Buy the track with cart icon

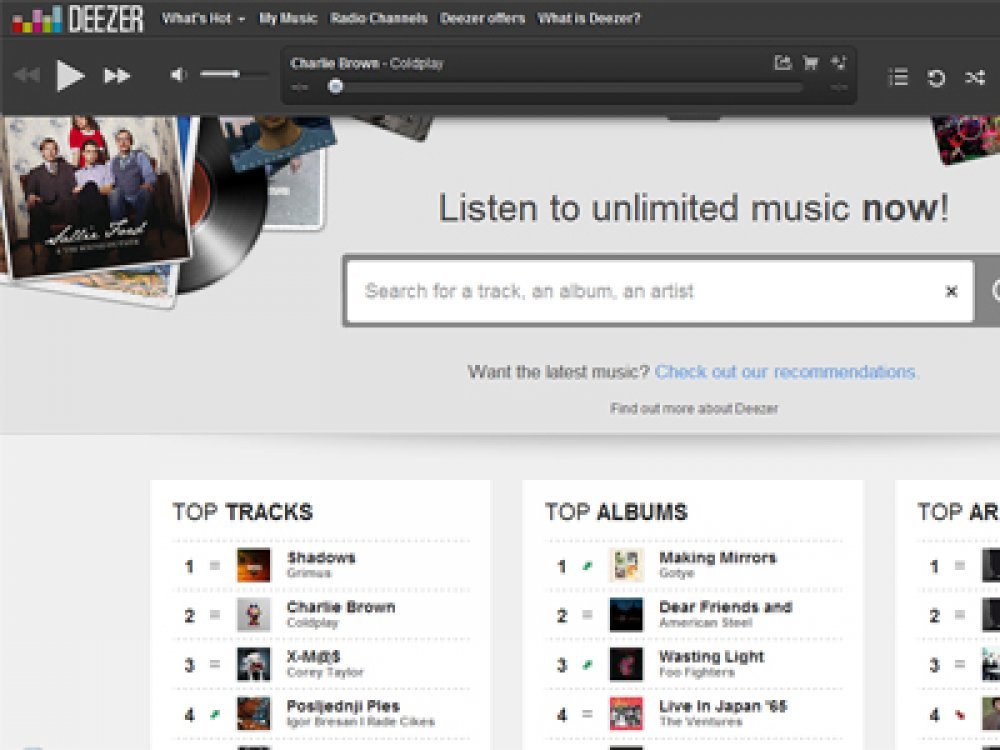811,62
